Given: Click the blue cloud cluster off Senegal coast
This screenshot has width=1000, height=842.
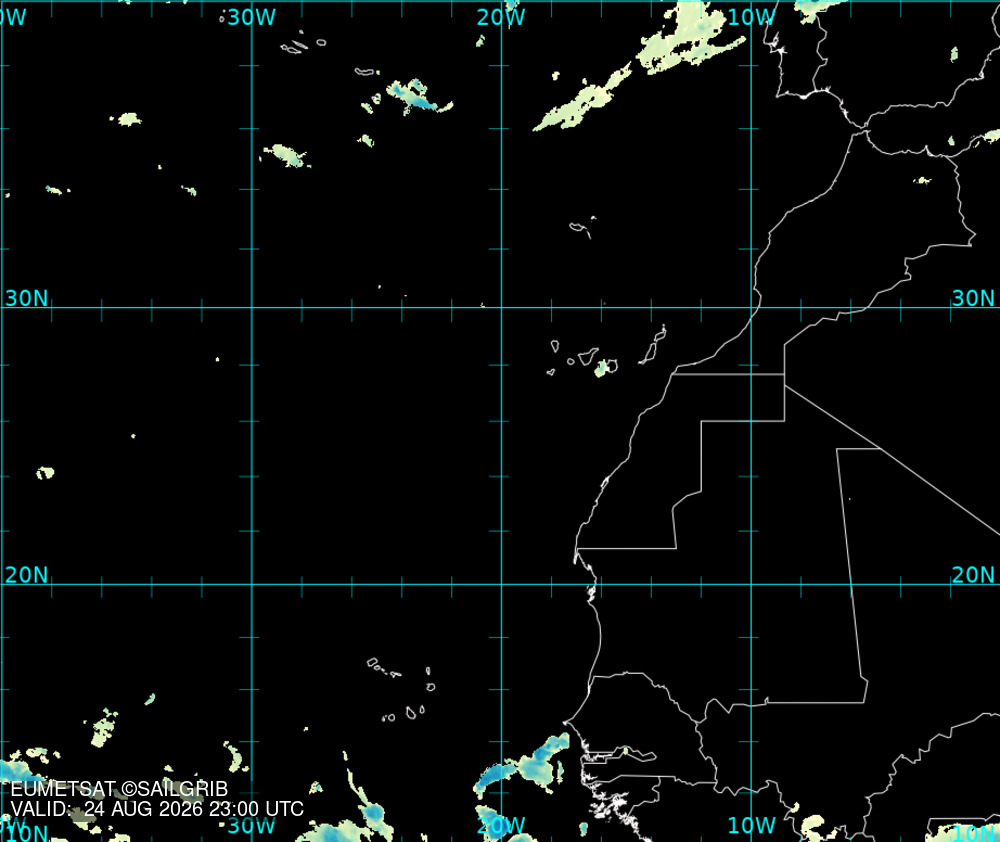Looking at the screenshot, I should (522, 765).
